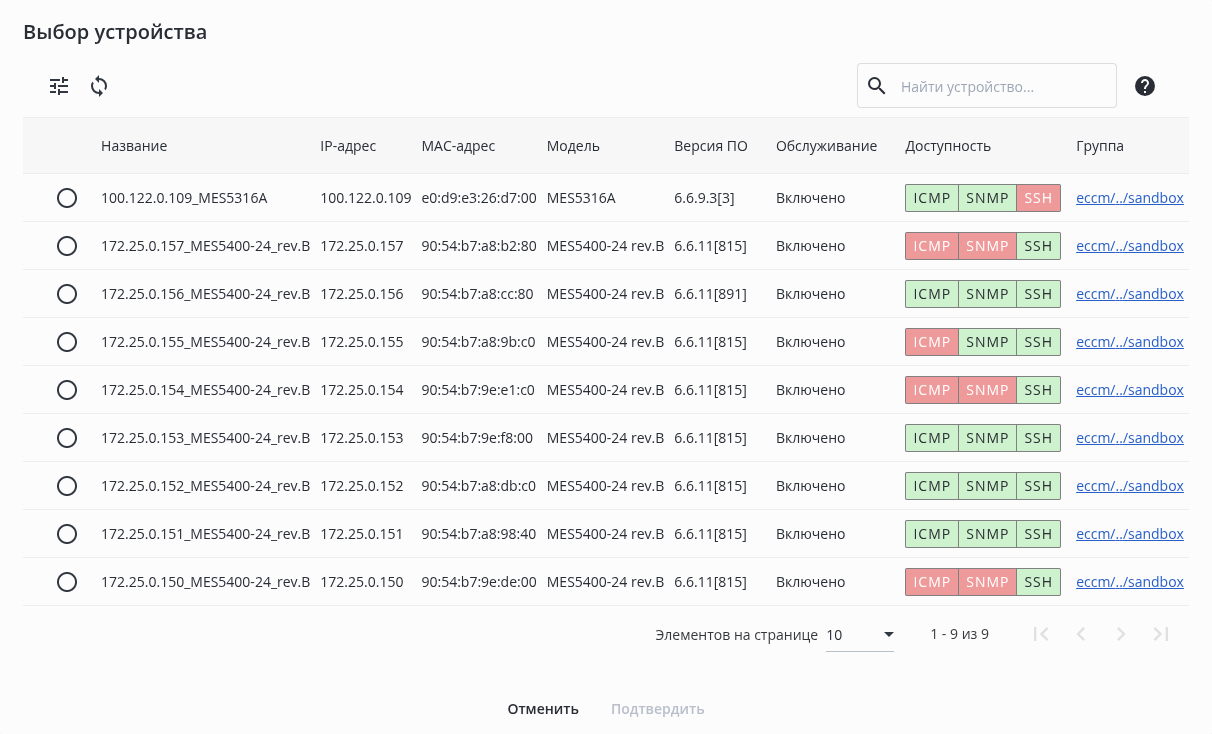Sort by the IP-адрес column header

348,146
